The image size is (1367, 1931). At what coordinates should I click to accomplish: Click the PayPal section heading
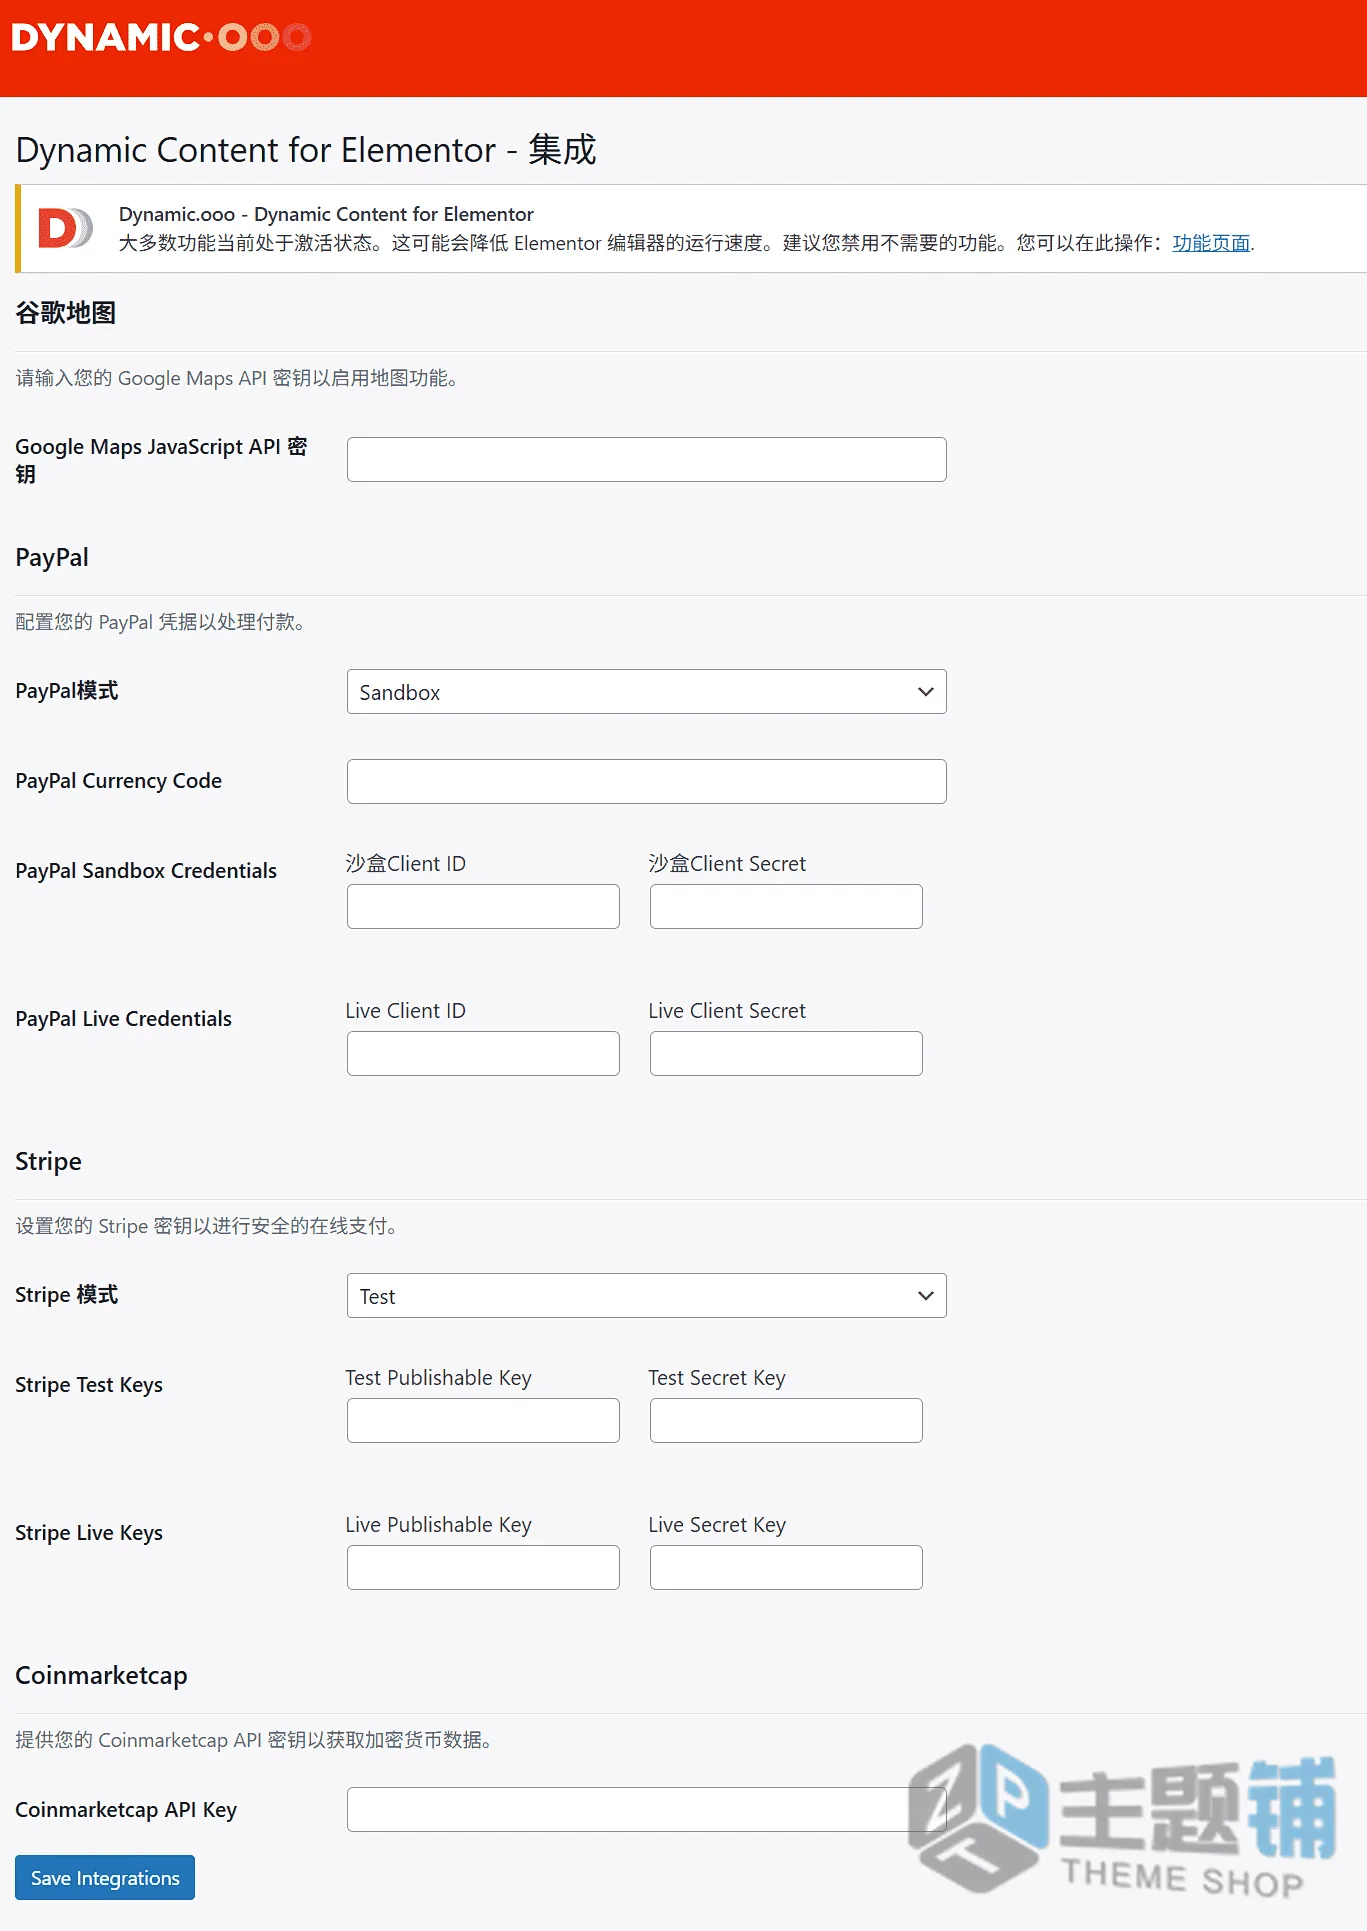(x=52, y=558)
